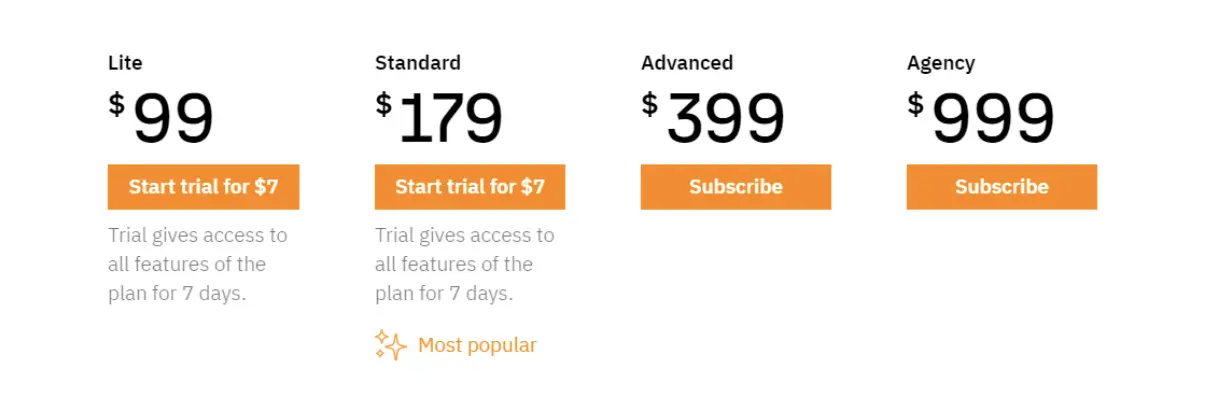Select the Advanced plan heading

point(687,63)
